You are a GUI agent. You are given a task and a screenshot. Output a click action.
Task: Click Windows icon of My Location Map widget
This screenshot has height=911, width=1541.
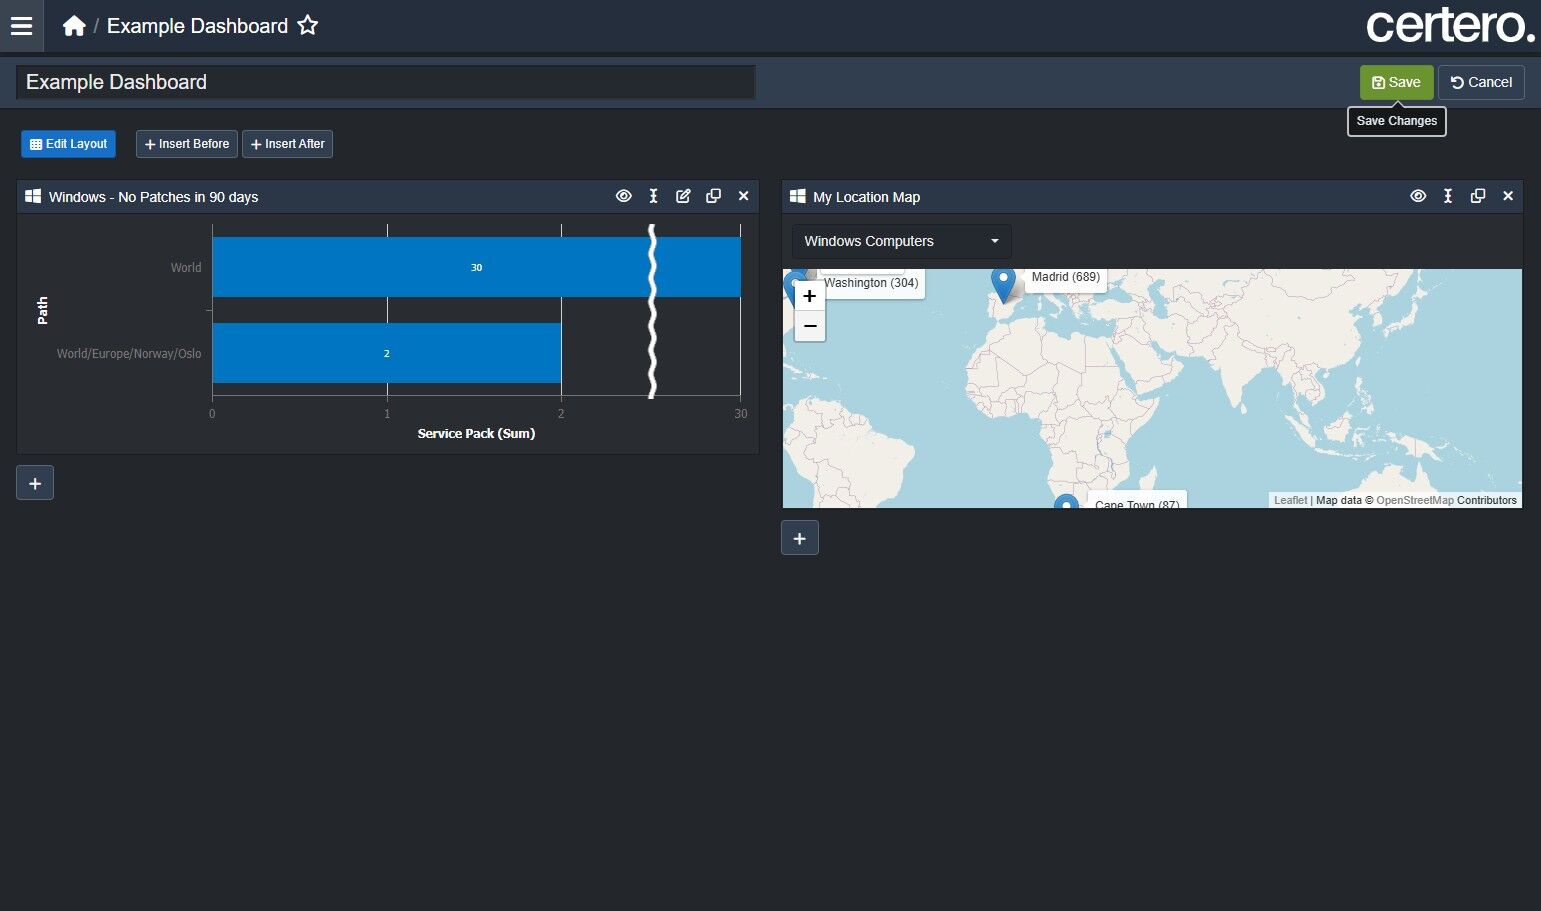point(797,196)
